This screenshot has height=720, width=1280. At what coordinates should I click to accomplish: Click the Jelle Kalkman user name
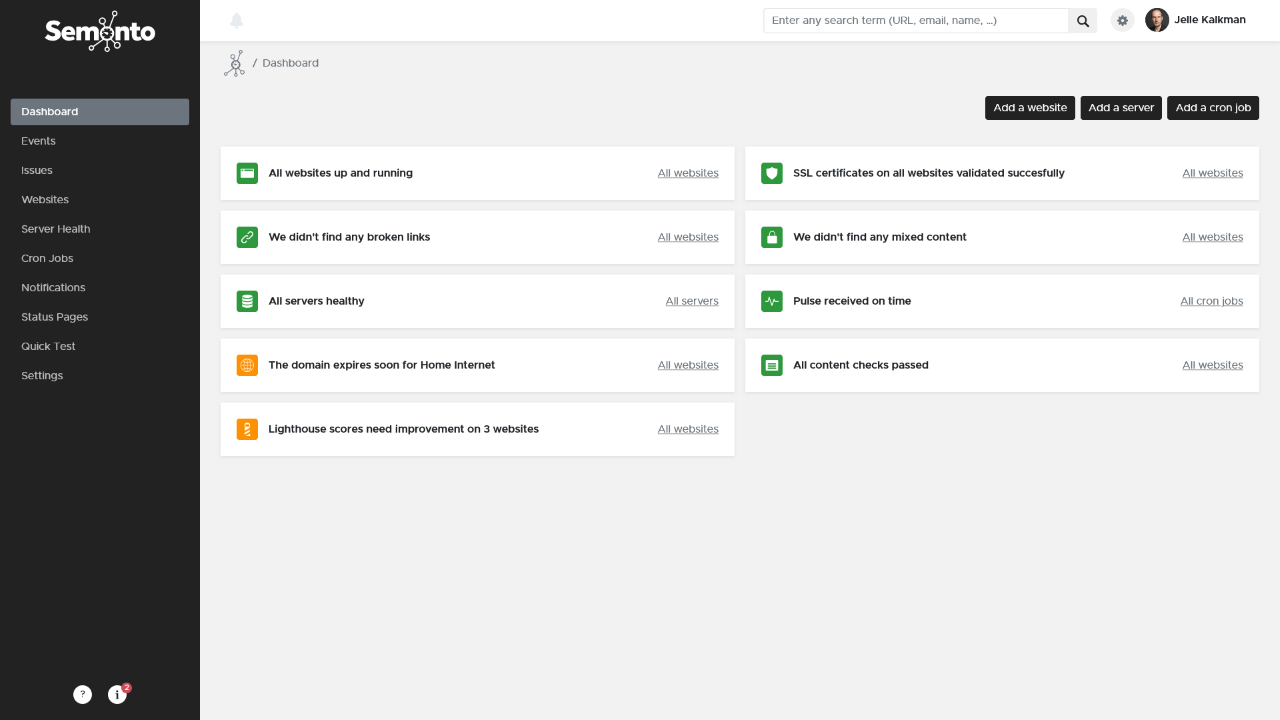(1210, 20)
